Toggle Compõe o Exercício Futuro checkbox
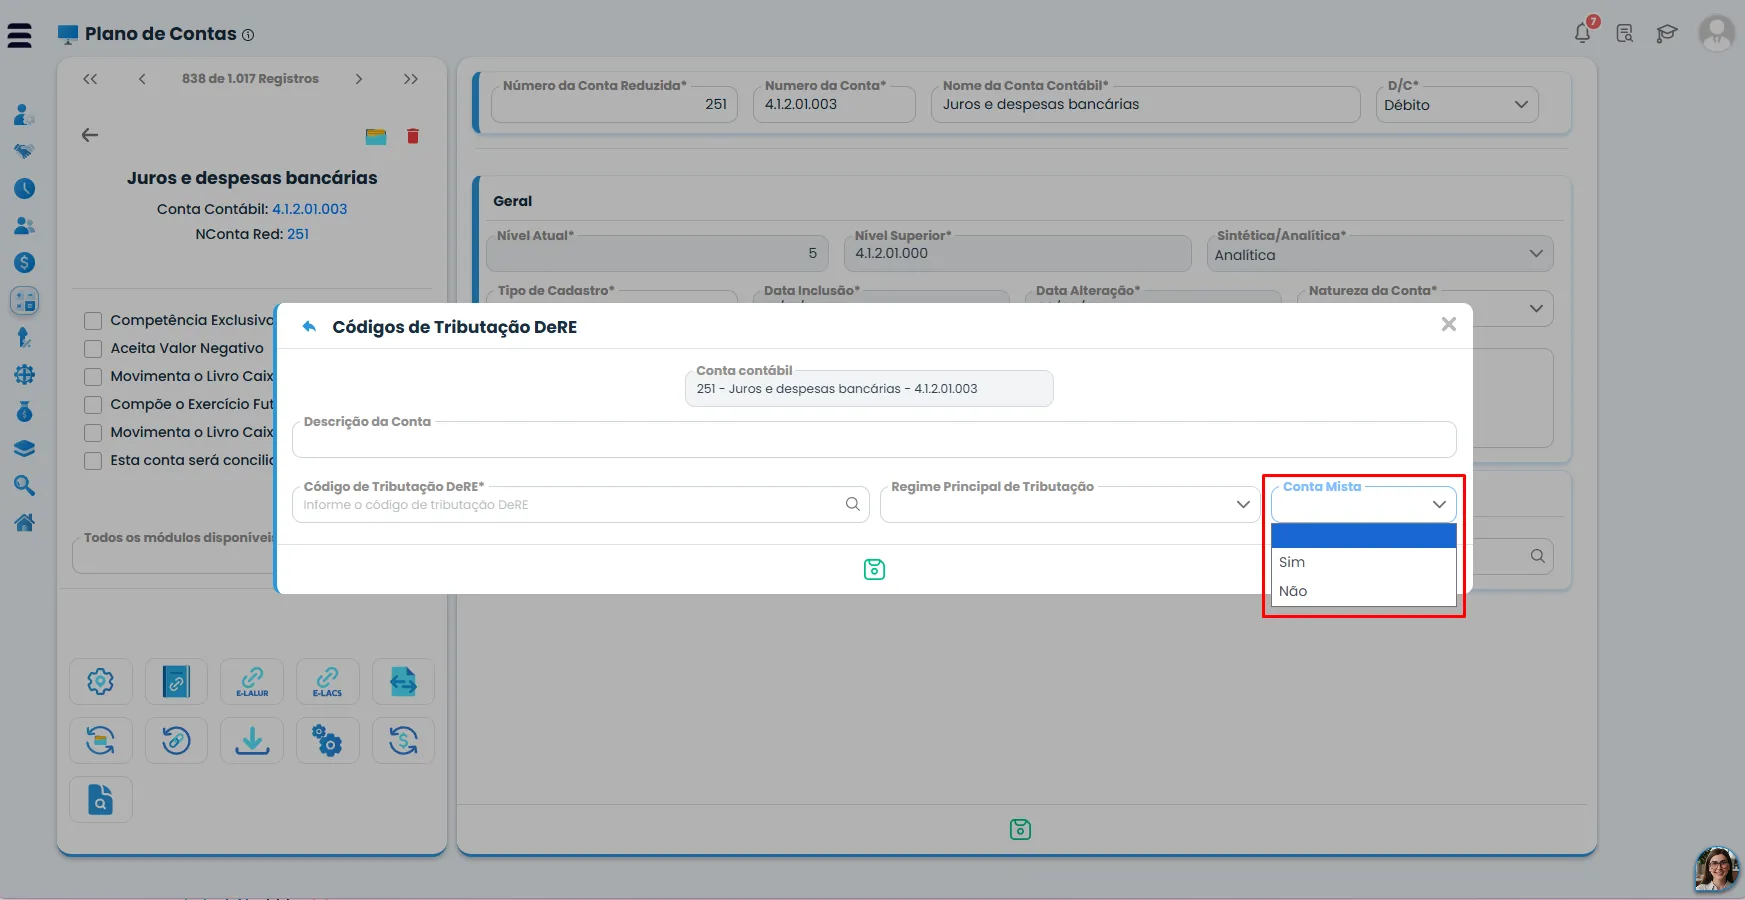Image resolution: width=1745 pixels, height=900 pixels. (93, 405)
